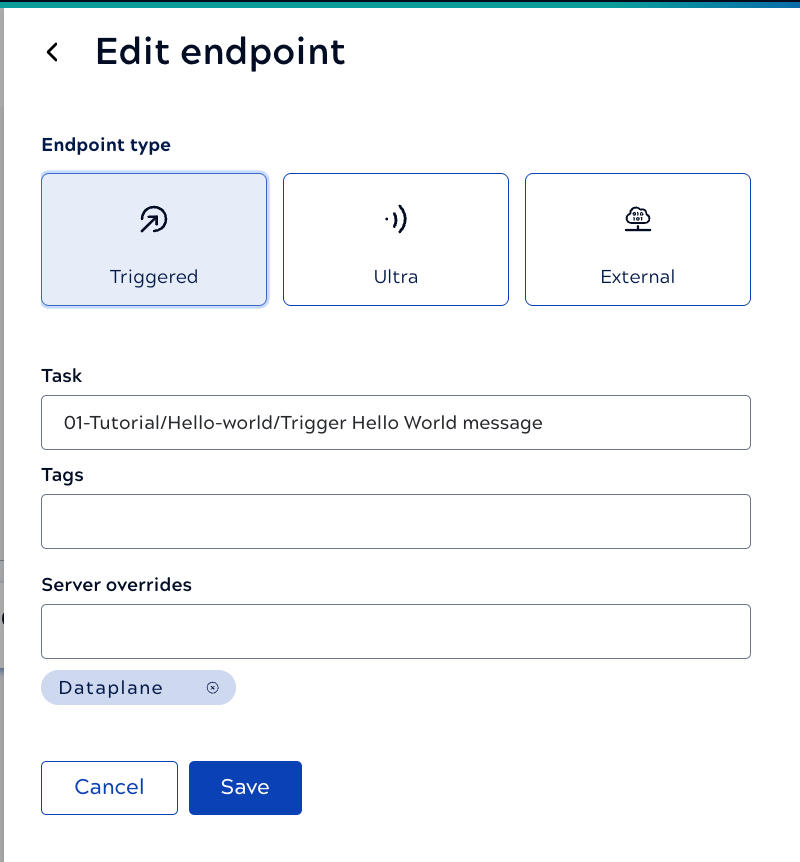Image resolution: width=800 pixels, height=862 pixels.
Task: Click the Server overrides field label
Action: [x=116, y=585]
